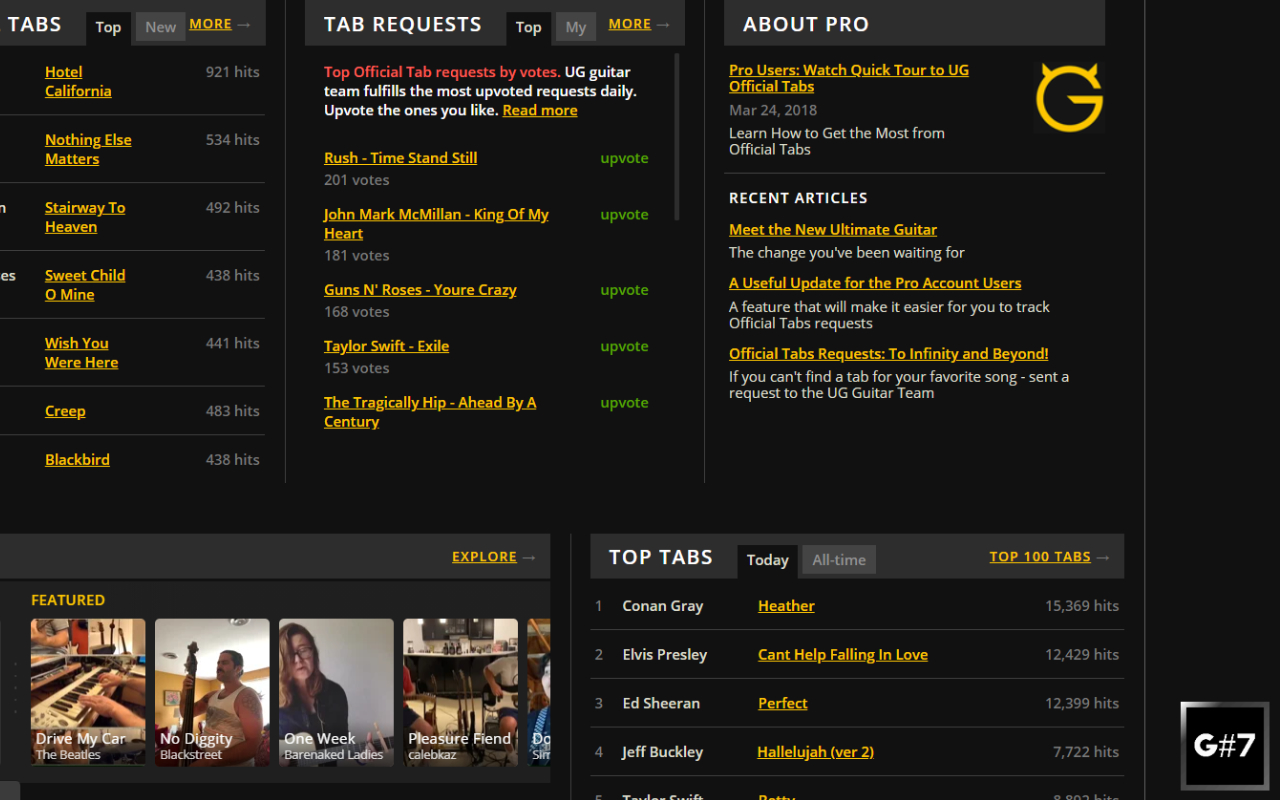Select Top tab in Tab Requests
The image size is (1280, 800).
[x=528, y=27]
